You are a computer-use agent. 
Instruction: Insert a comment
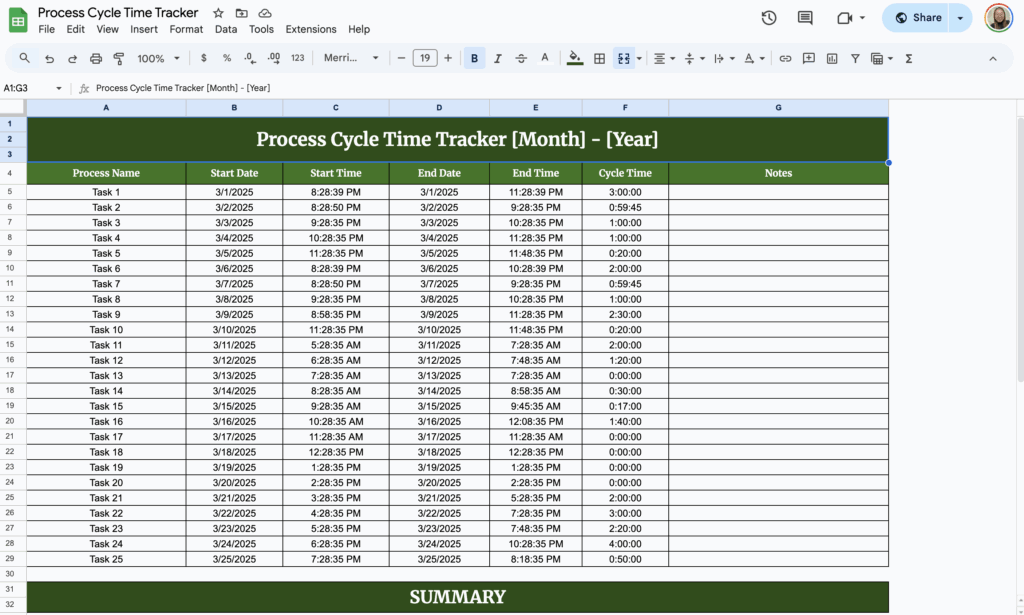(808, 58)
